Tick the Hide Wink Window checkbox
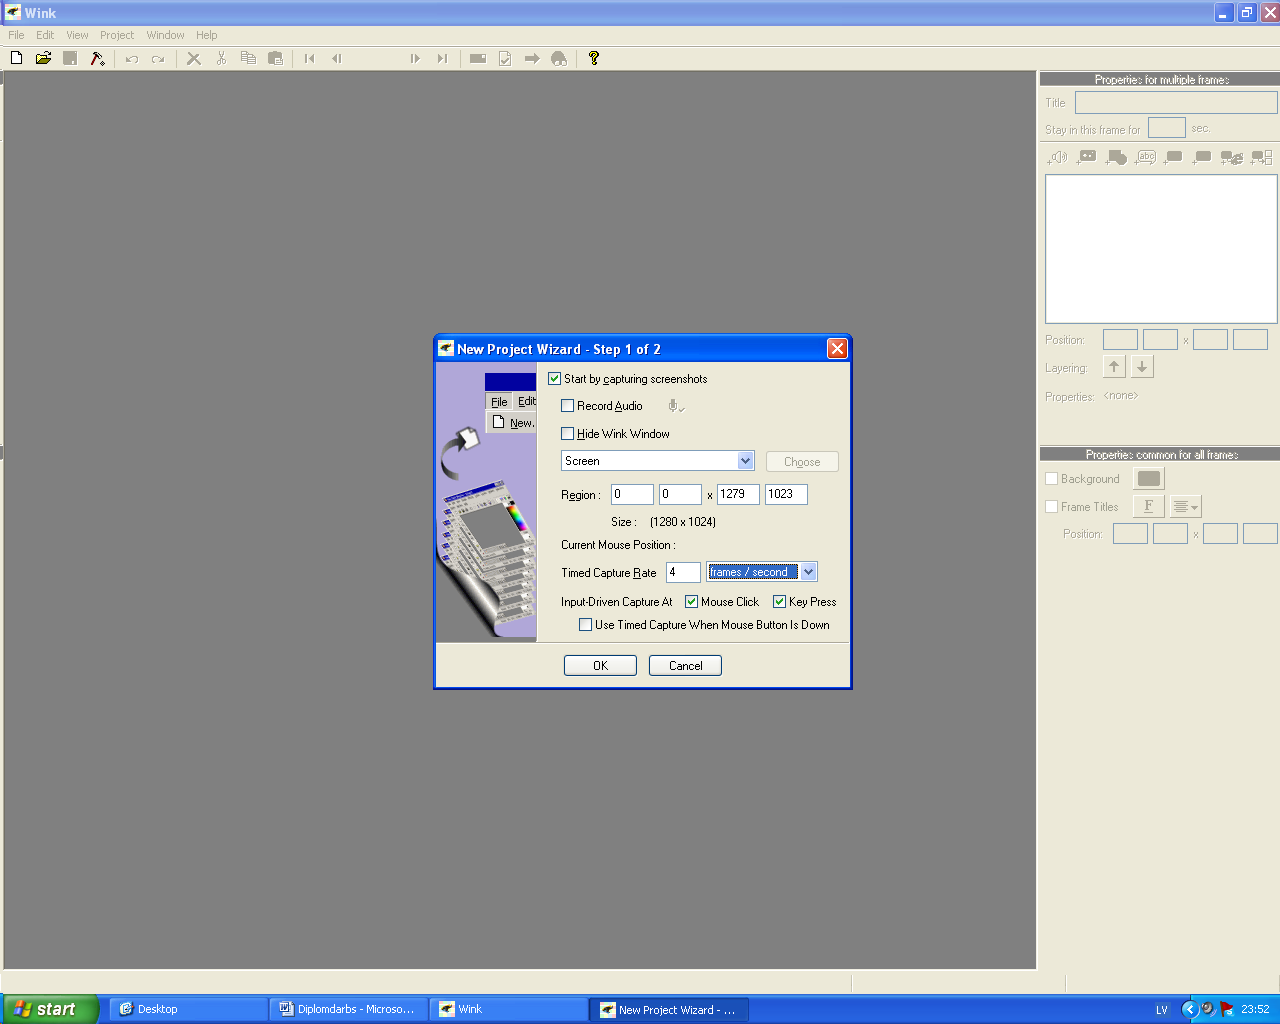 tap(568, 434)
